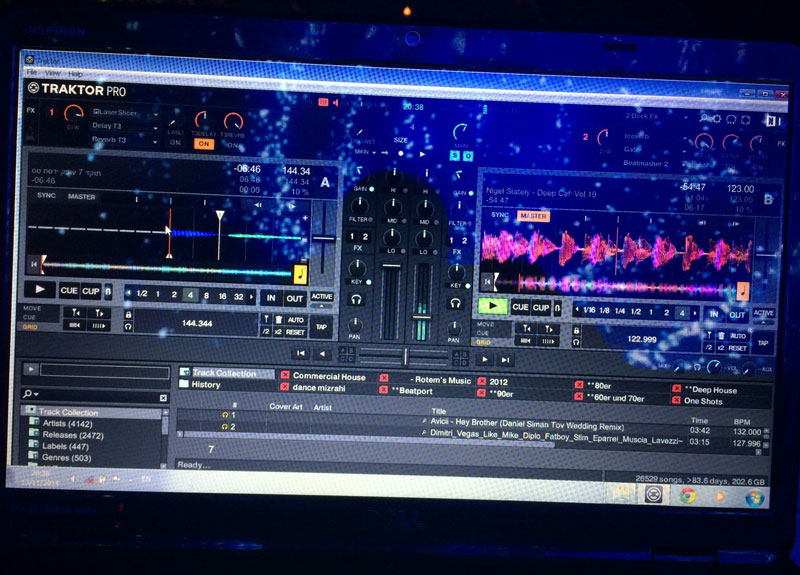Viewport: 800px width, 575px height.
Task: Click the TAP button on Deck A
Action: (321, 326)
